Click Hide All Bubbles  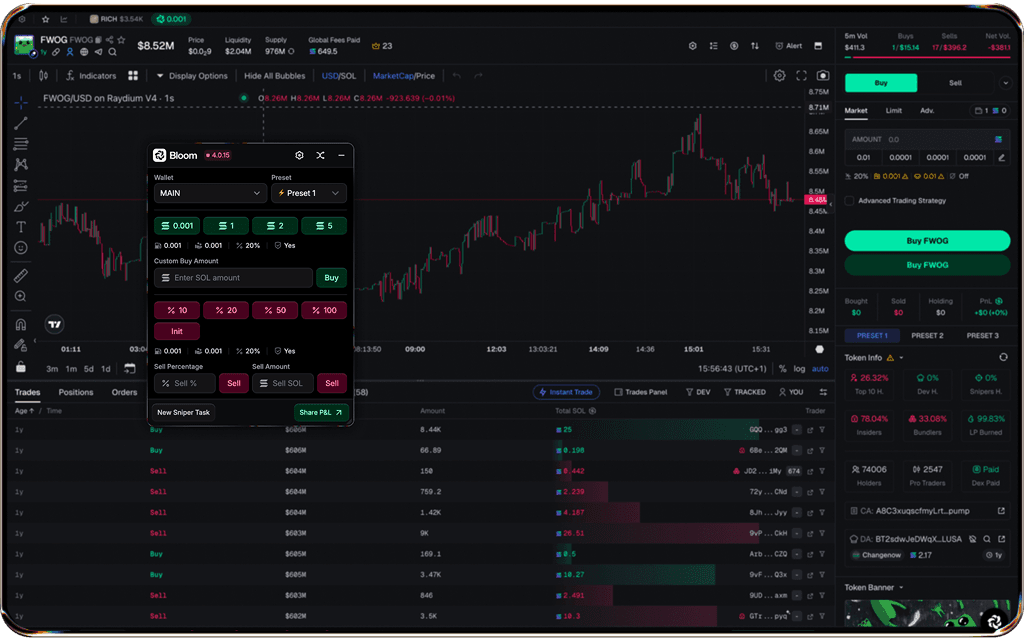[274, 76]
